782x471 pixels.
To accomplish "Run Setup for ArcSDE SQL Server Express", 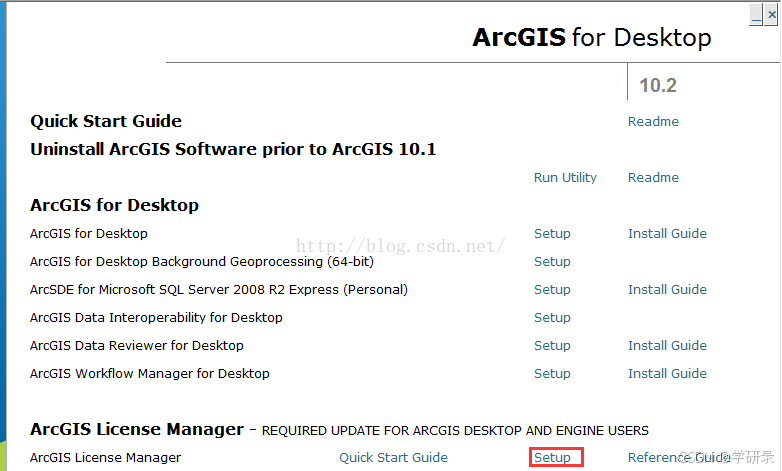I will [x=552, y=289].
